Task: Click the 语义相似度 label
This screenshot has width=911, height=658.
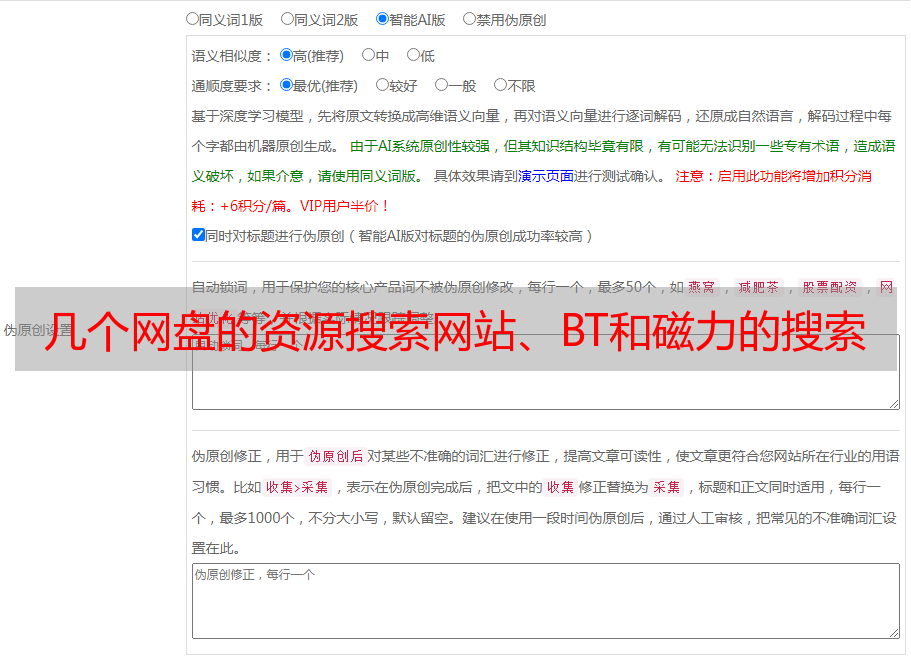Action: coord(231,56)
